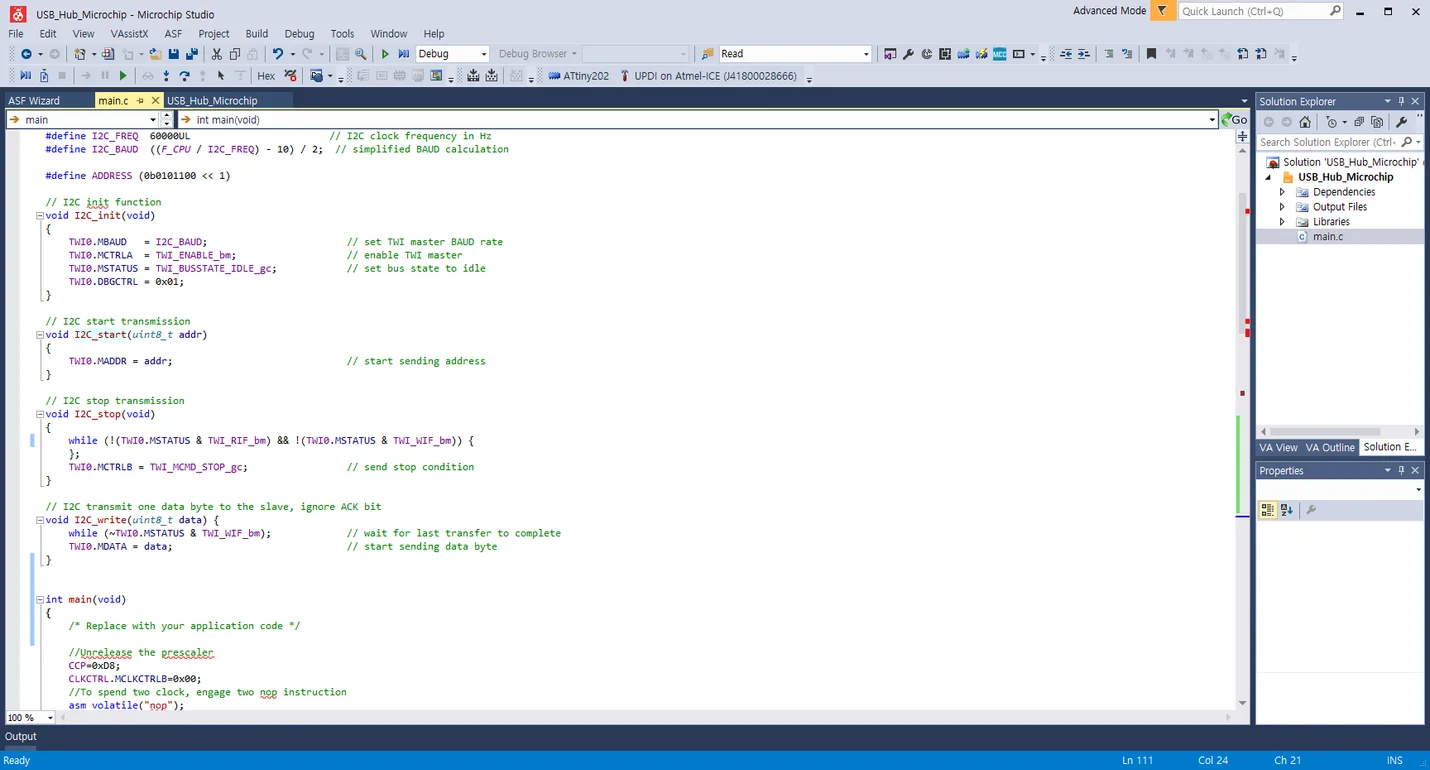Click the orange notifications filter flag icon

1163,11
